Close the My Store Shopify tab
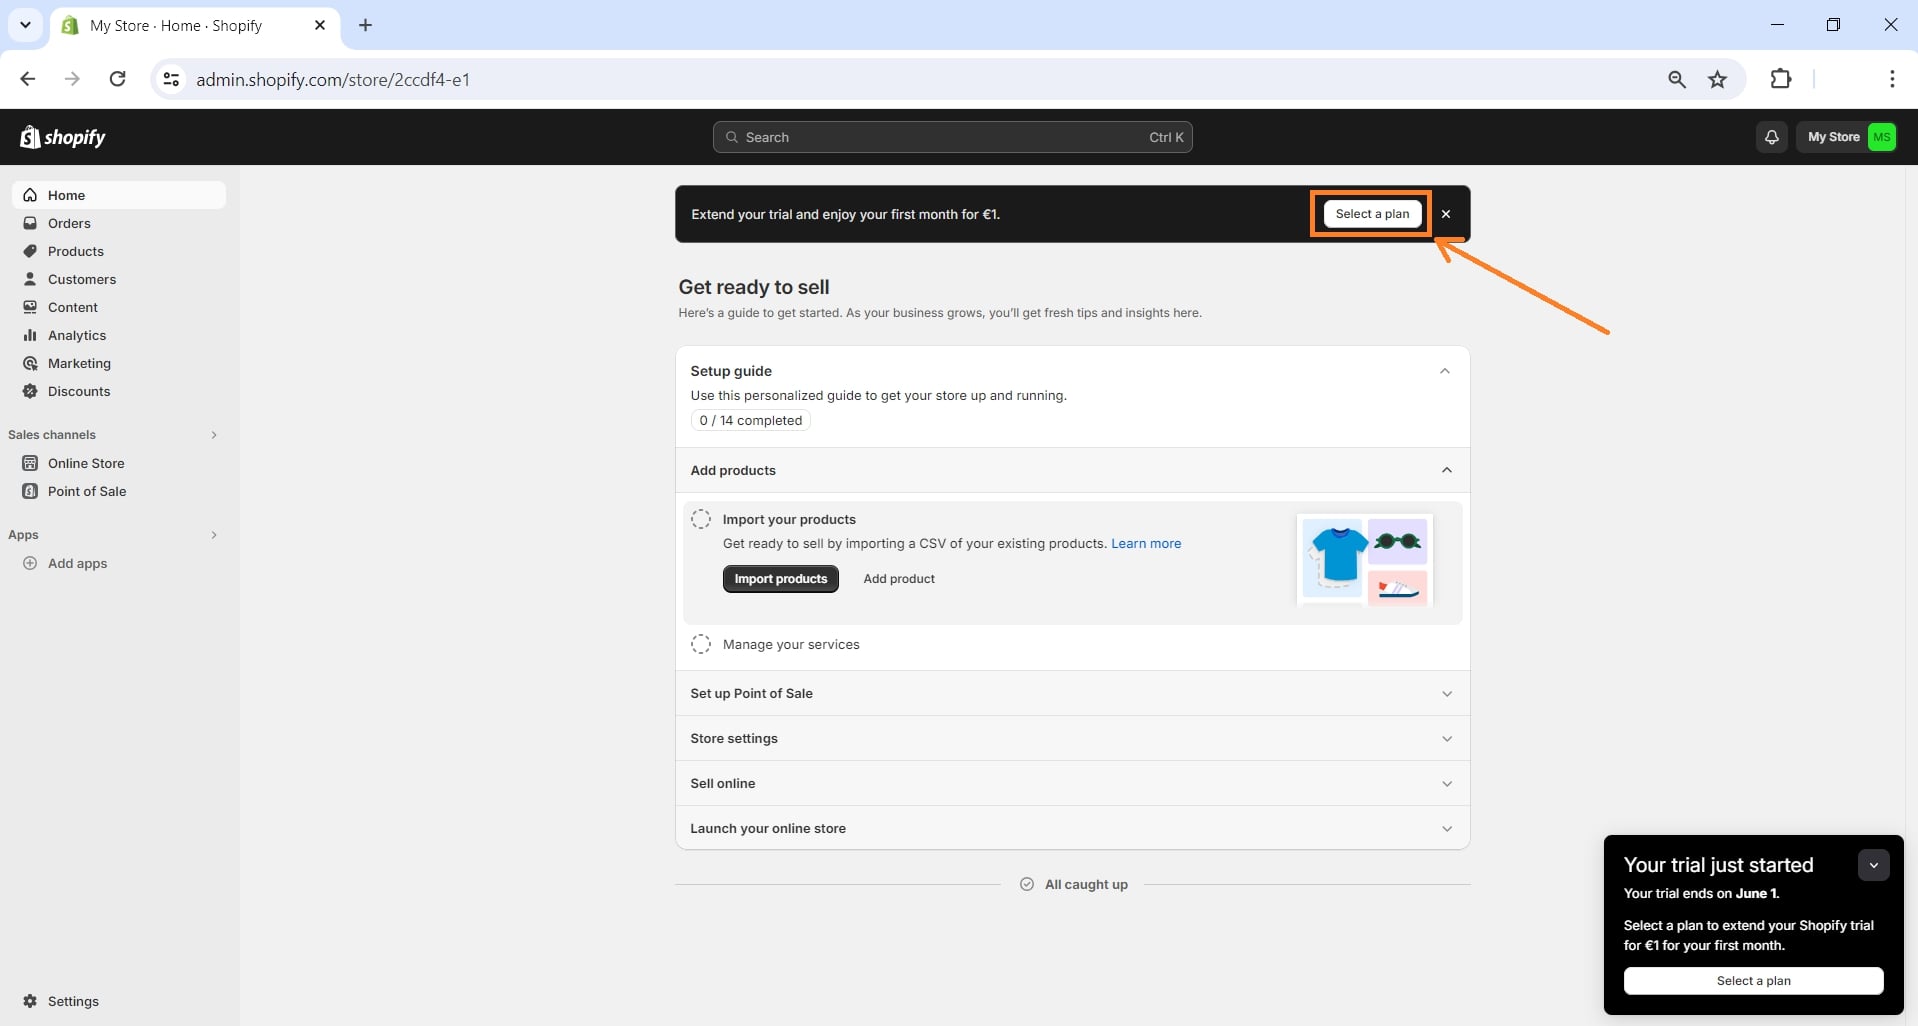Image resolution: width=1918 pixels, height=1026 pixels. point(320,25)
